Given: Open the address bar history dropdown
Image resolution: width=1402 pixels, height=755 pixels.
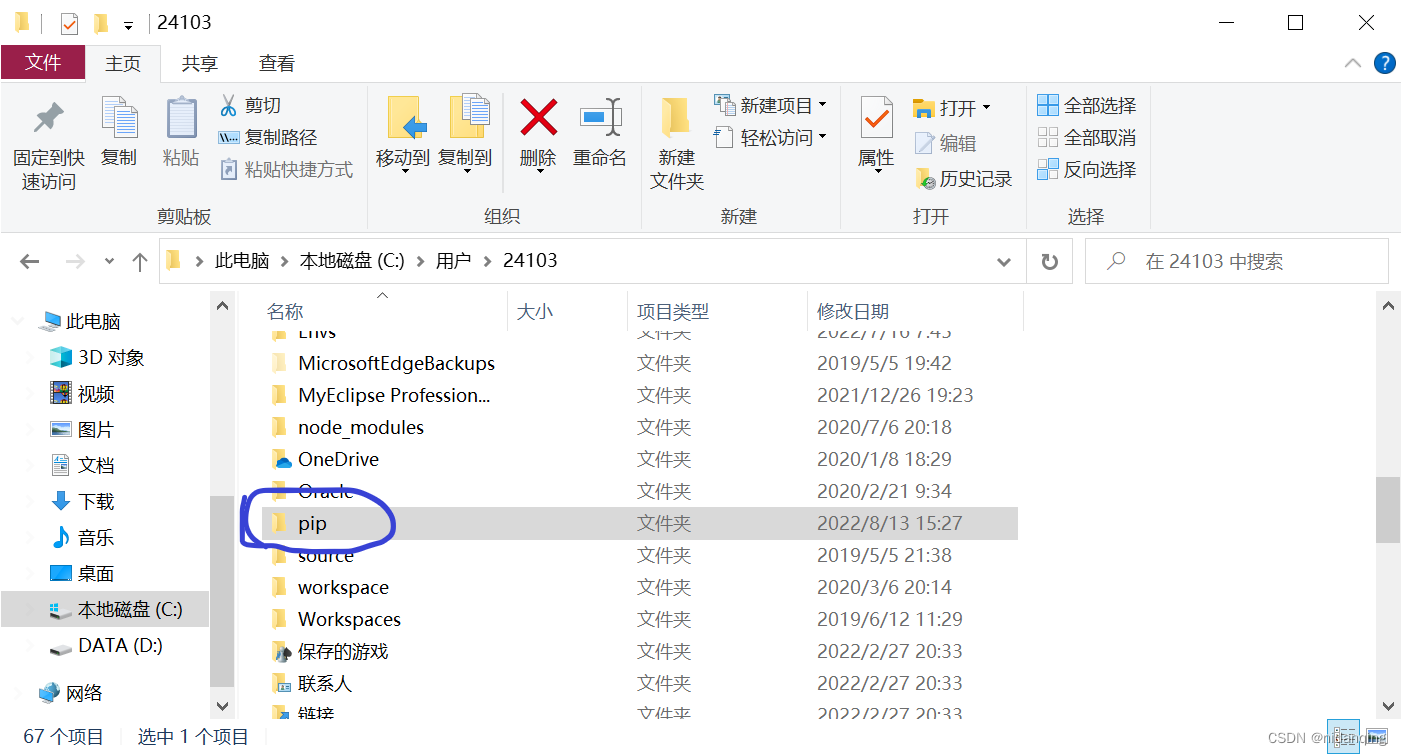Looking at the screenshot, I should 1003,261.
